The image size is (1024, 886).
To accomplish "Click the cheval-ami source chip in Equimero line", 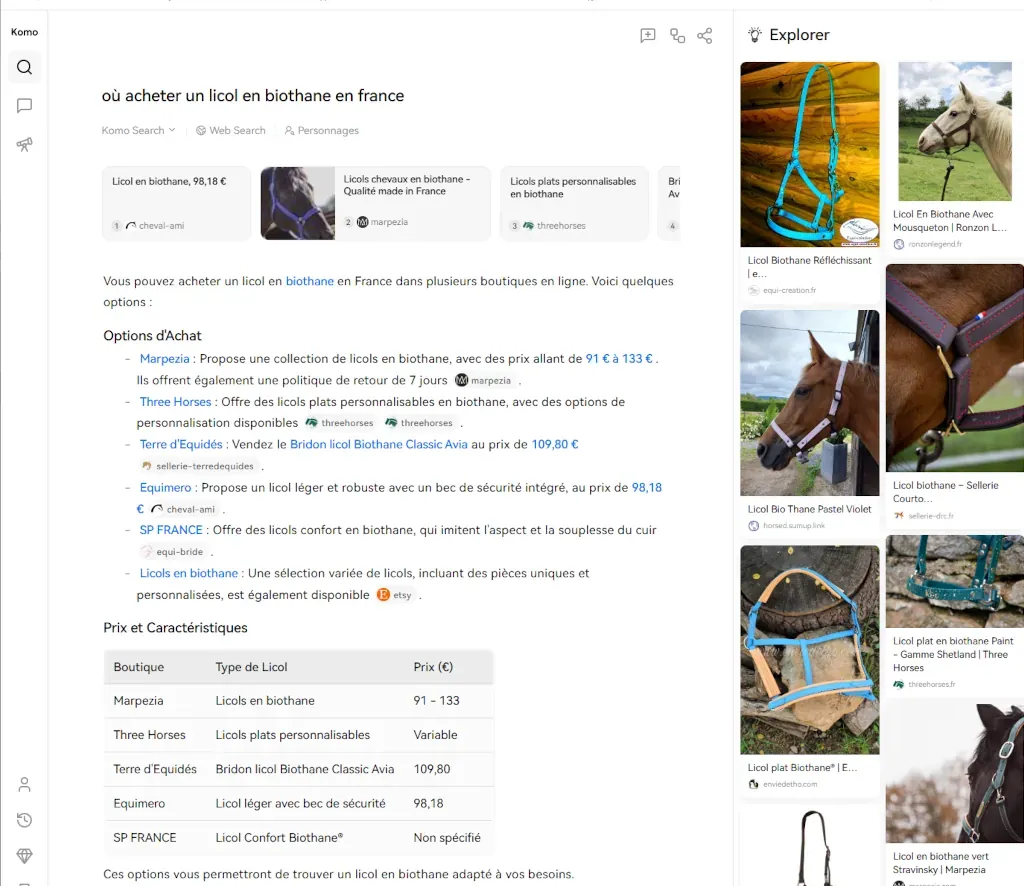I will [184, 509].
